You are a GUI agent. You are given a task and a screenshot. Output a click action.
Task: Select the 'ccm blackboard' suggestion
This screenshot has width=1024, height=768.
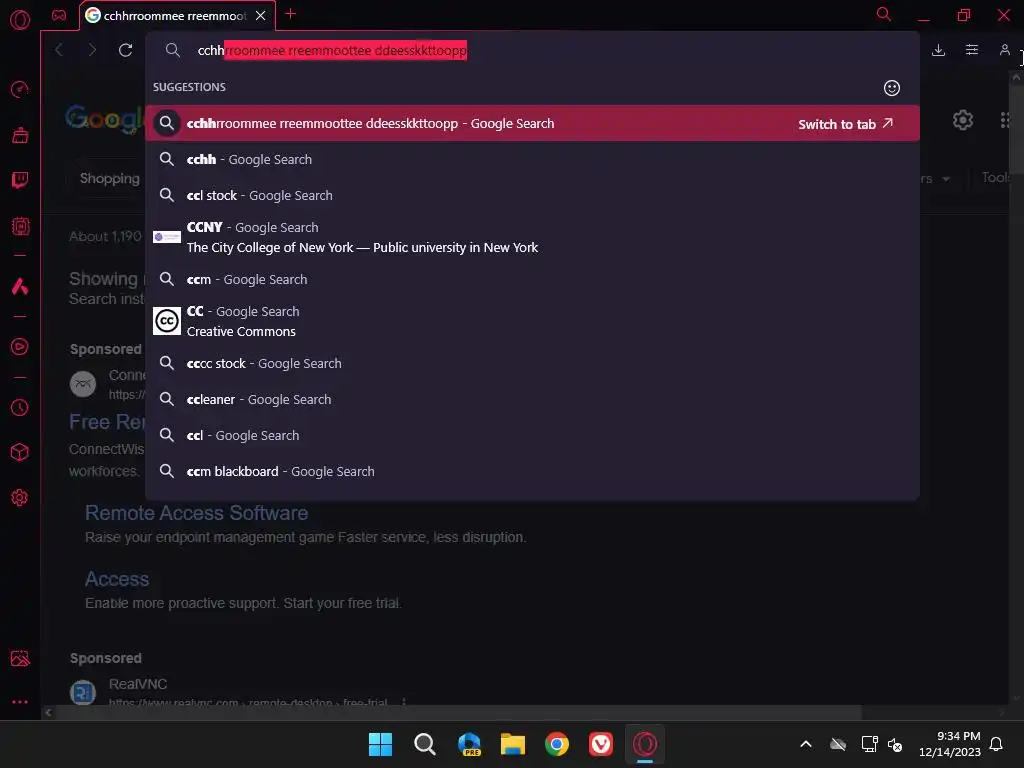(x=532, y=471)
